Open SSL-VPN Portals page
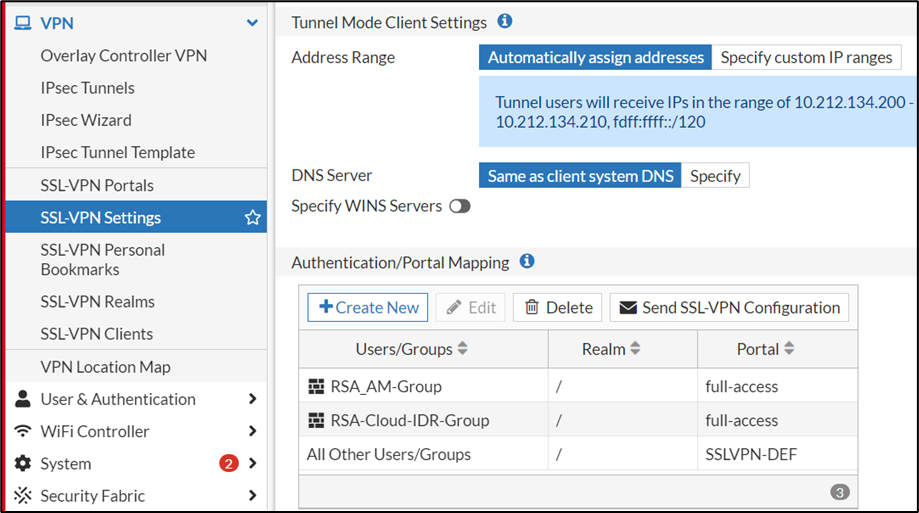This screenshot has height=513, width=919. tap(97, 185)
